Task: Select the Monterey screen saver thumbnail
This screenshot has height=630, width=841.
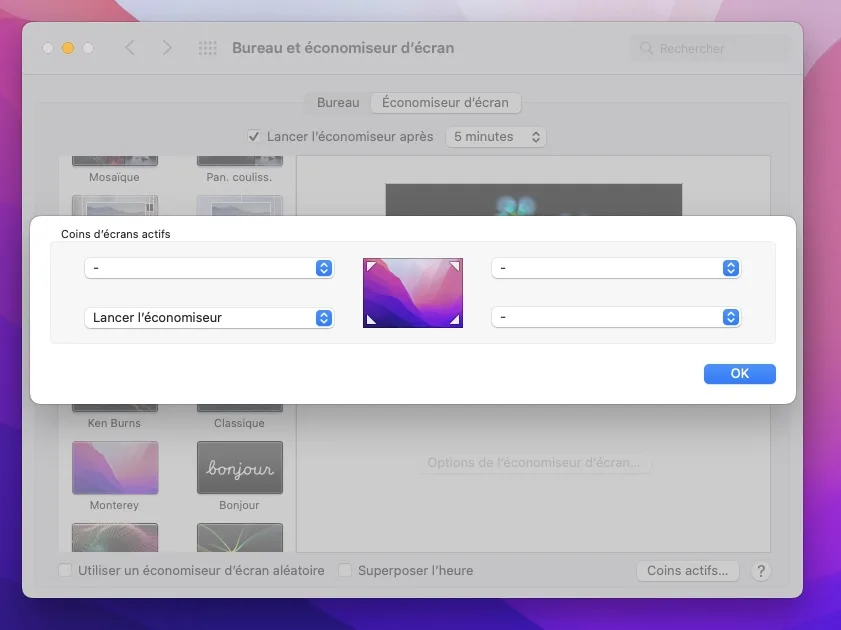Action: [x=115, y=468]
